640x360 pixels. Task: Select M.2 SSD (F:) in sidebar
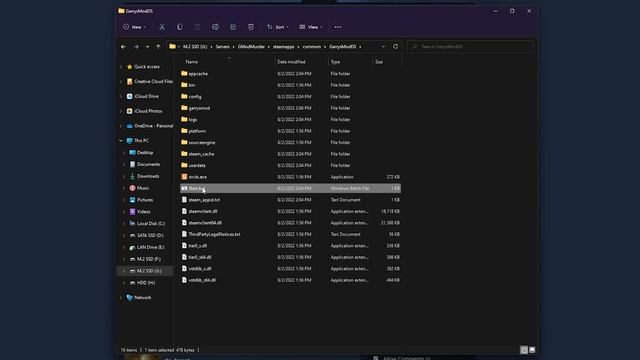click(x=145, y=259)
